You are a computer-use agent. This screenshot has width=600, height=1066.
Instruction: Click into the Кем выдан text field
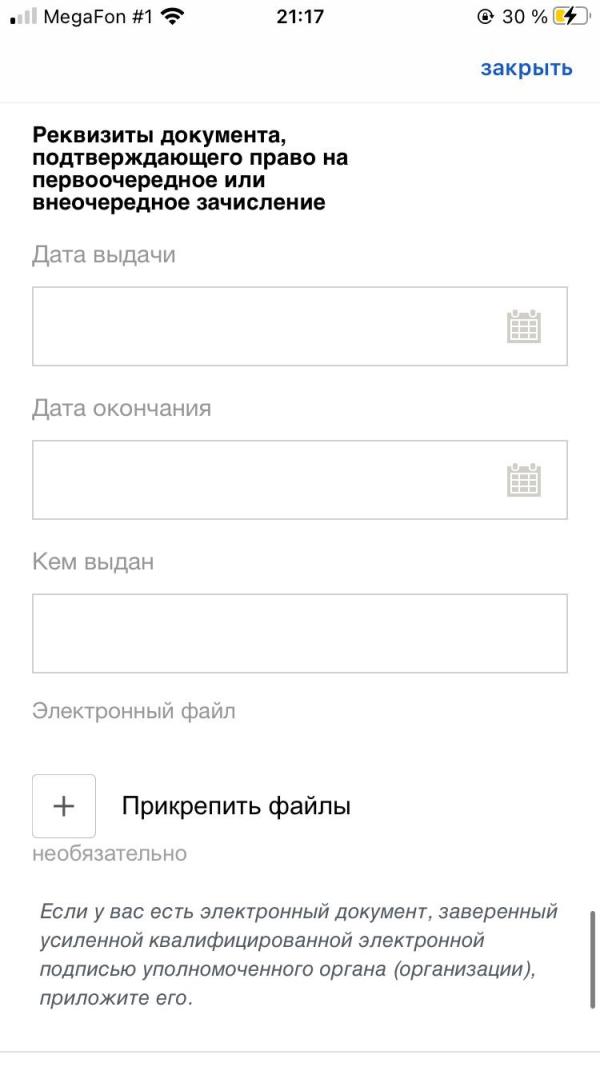(299, 633)
